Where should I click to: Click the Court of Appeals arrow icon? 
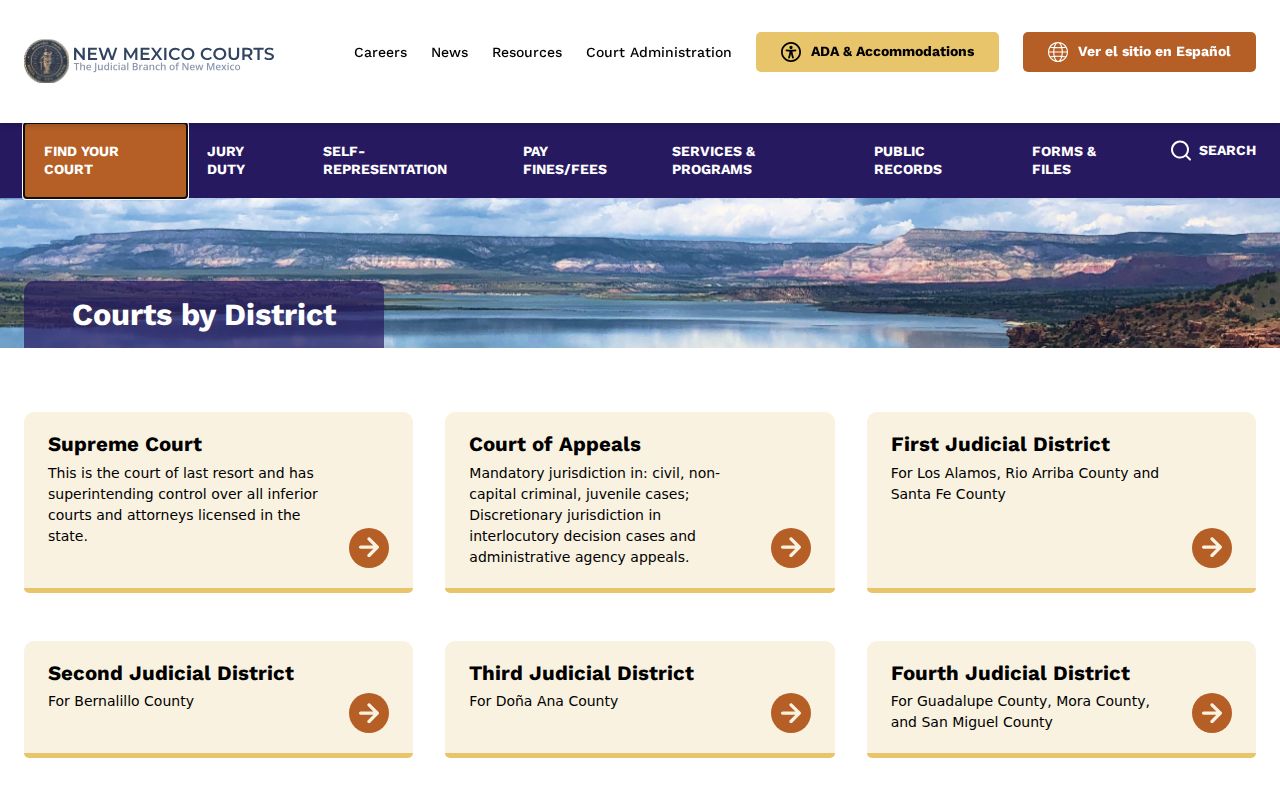pos(791,548)
